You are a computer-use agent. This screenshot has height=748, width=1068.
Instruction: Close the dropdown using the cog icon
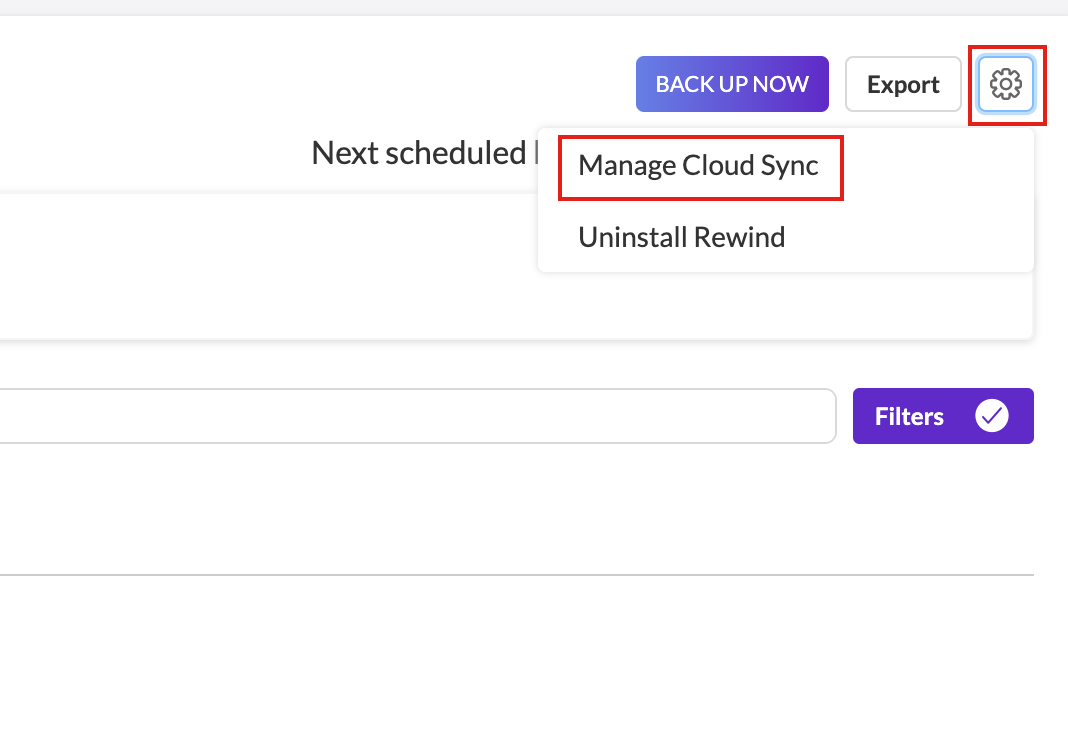click(x=1005, y=84)
